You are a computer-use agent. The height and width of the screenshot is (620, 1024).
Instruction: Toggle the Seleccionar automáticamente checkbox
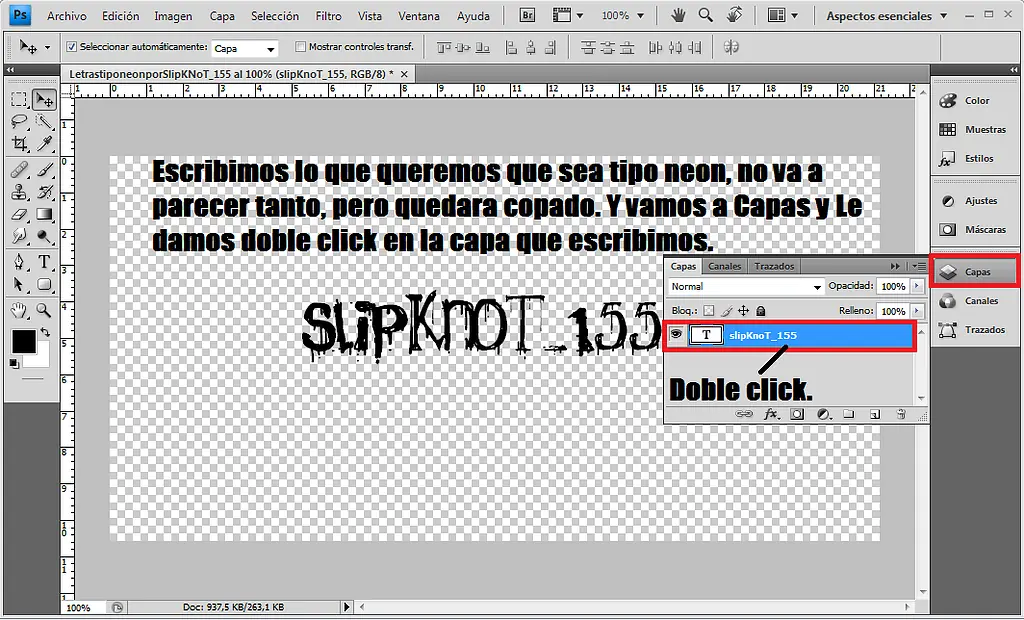72,47
